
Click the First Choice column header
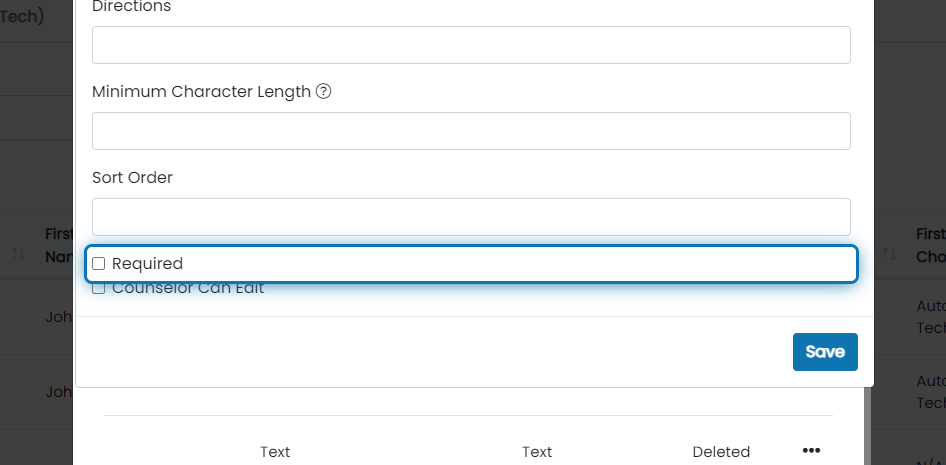(931, 245)
